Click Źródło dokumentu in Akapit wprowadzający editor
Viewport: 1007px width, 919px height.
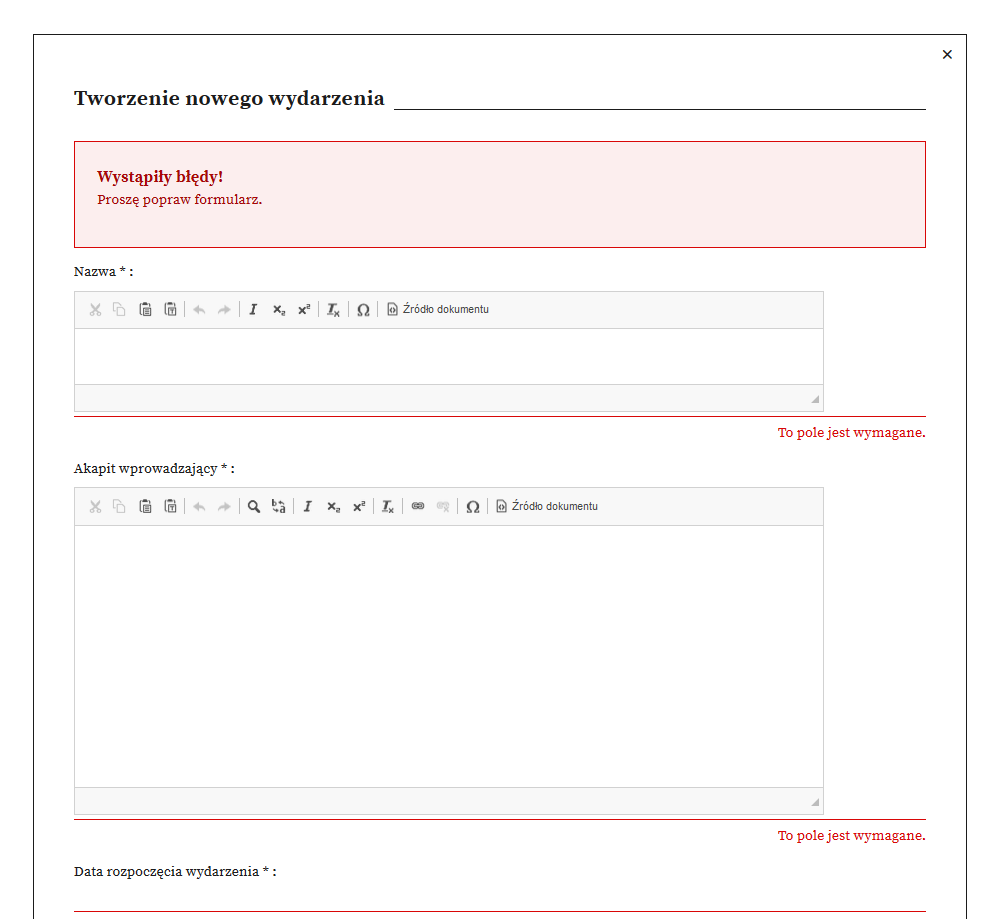coord(547,507)
